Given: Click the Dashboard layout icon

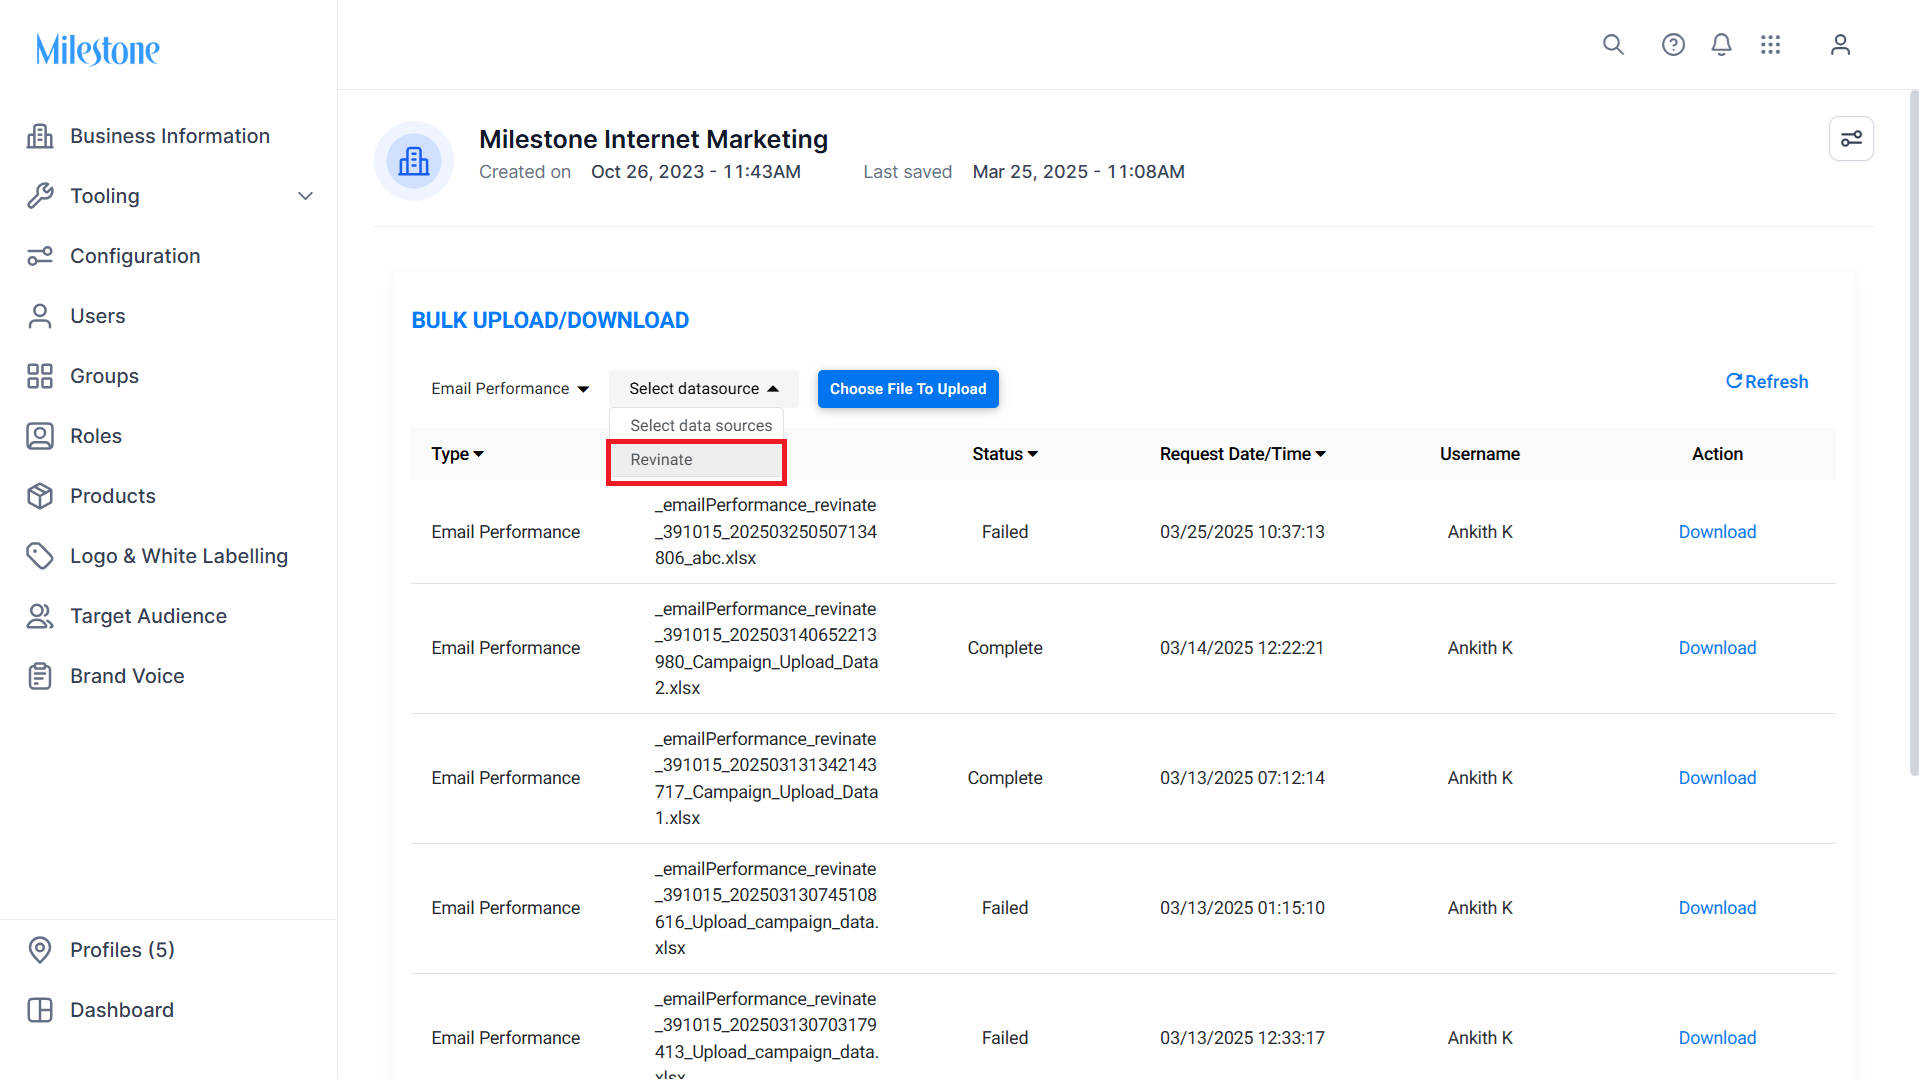Looking at the screenshot, I should pos(40,1010).
